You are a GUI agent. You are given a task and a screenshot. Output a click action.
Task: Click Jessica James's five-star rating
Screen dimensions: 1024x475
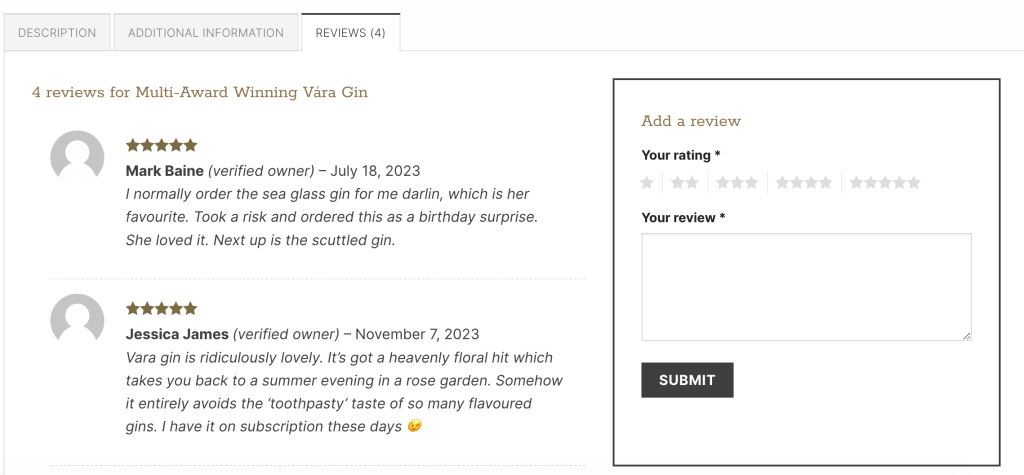(x=161, y=308)
